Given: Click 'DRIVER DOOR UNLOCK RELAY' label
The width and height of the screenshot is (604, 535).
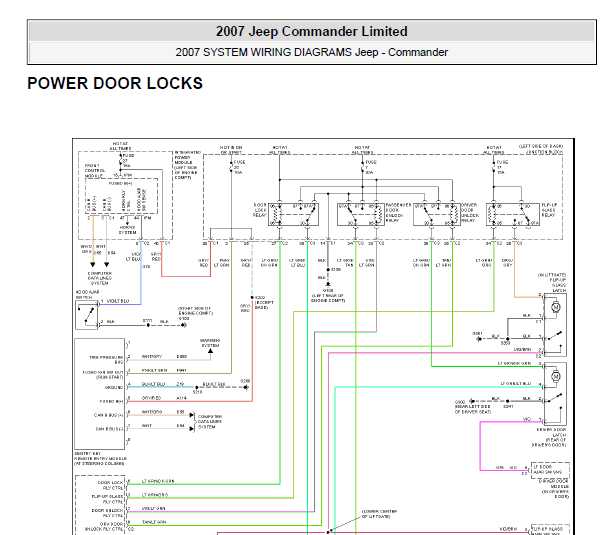Looking at the screenshot, I should (469, 213).
